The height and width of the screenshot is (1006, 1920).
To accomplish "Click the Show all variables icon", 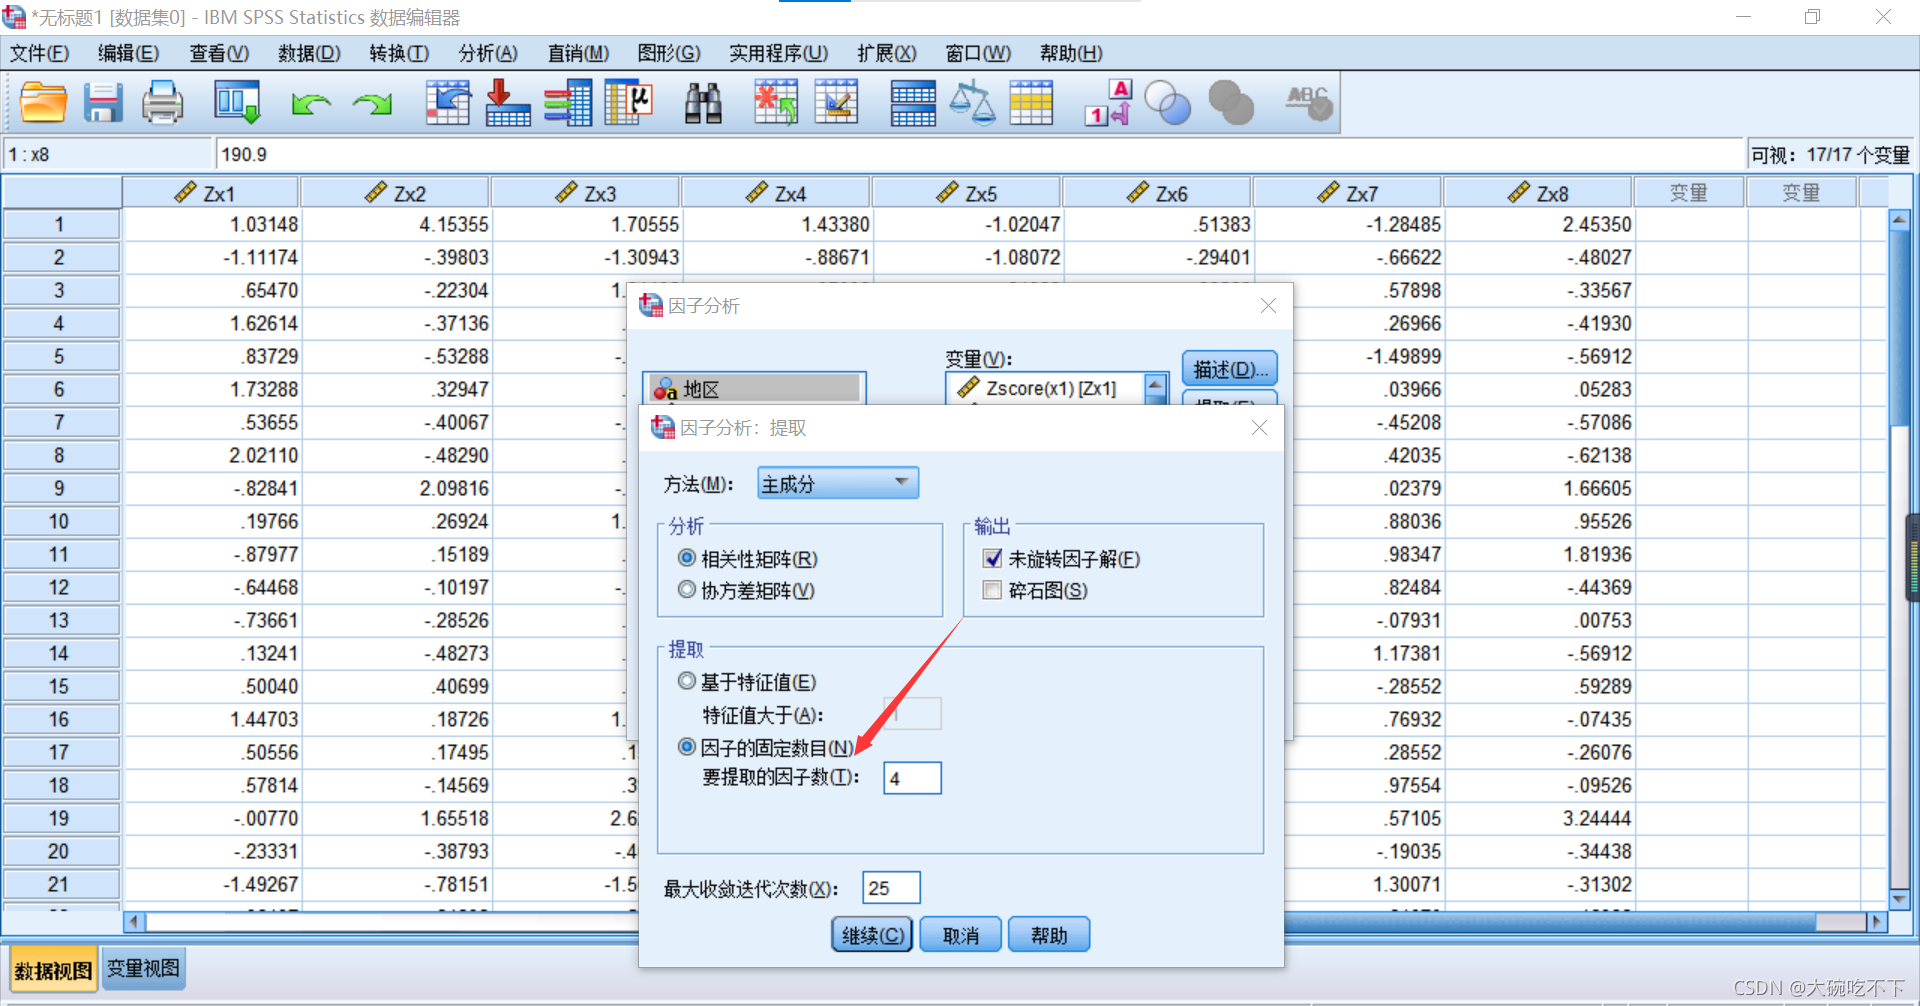I will [1231, 102].
